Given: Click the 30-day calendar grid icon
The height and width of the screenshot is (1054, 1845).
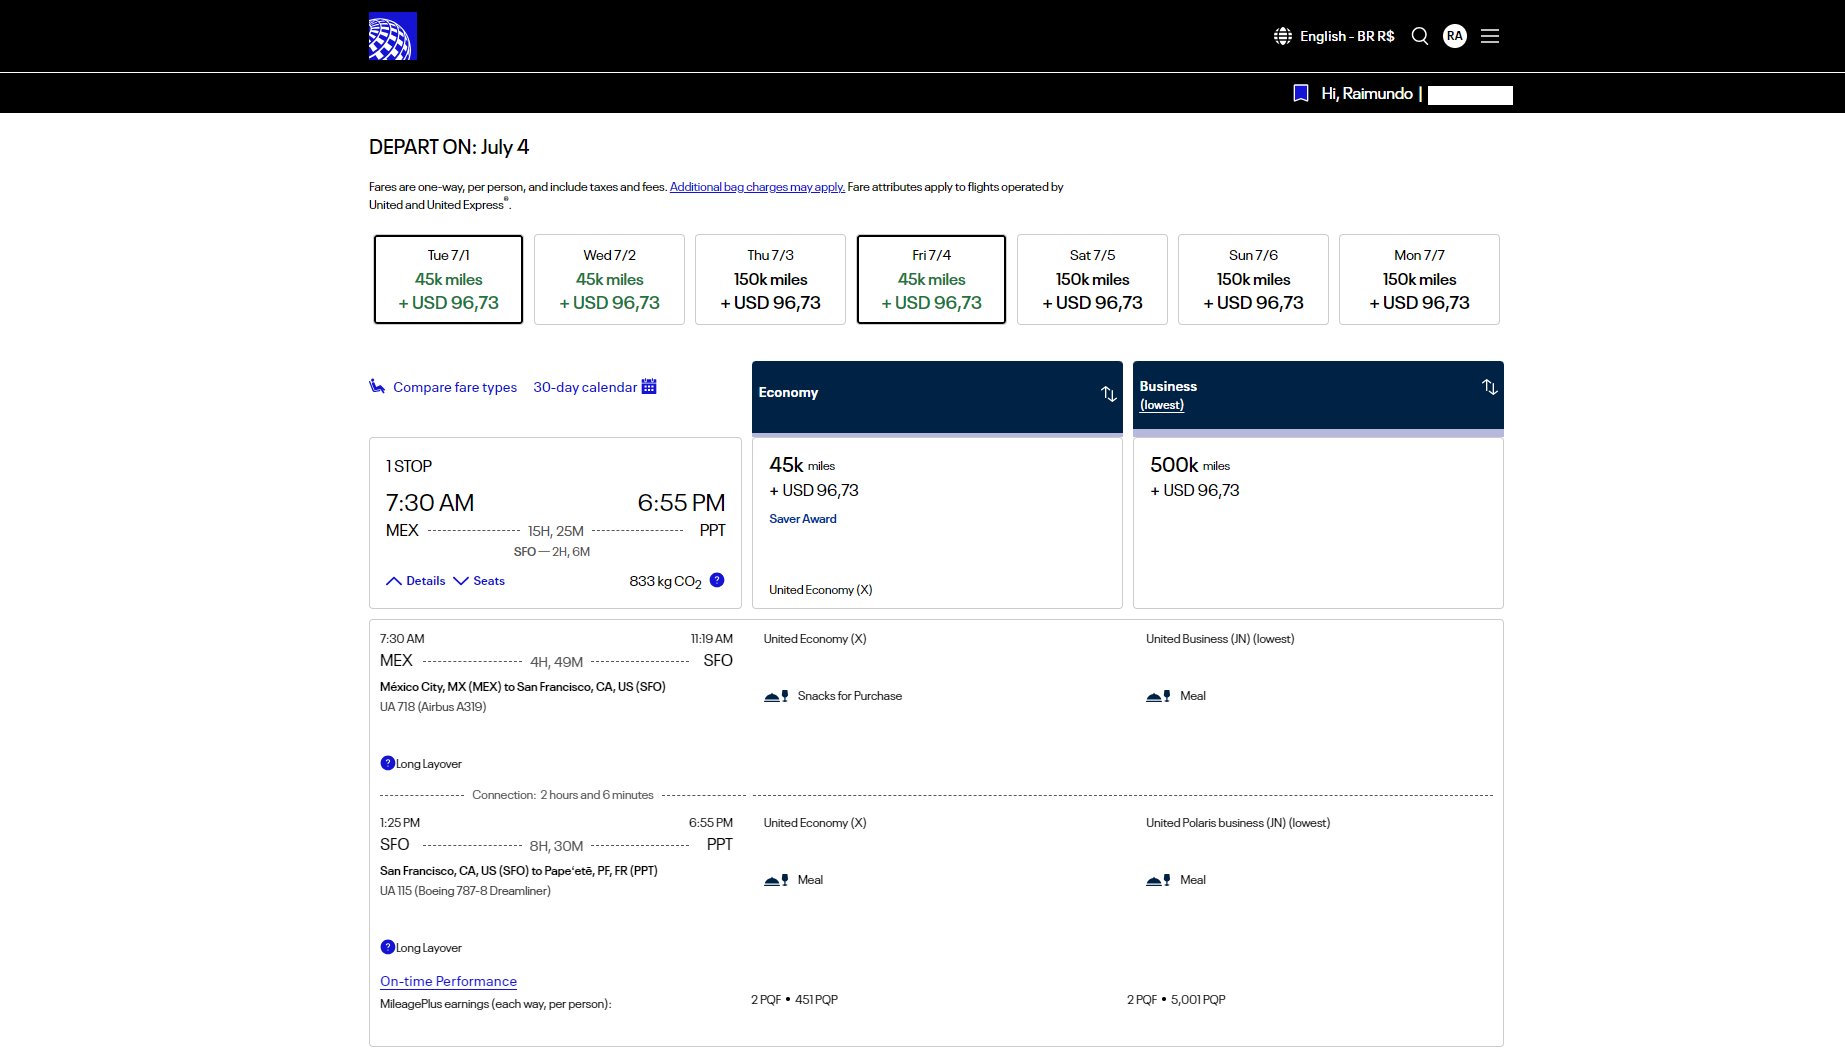Looking at the screenshot, I should 649,386.
